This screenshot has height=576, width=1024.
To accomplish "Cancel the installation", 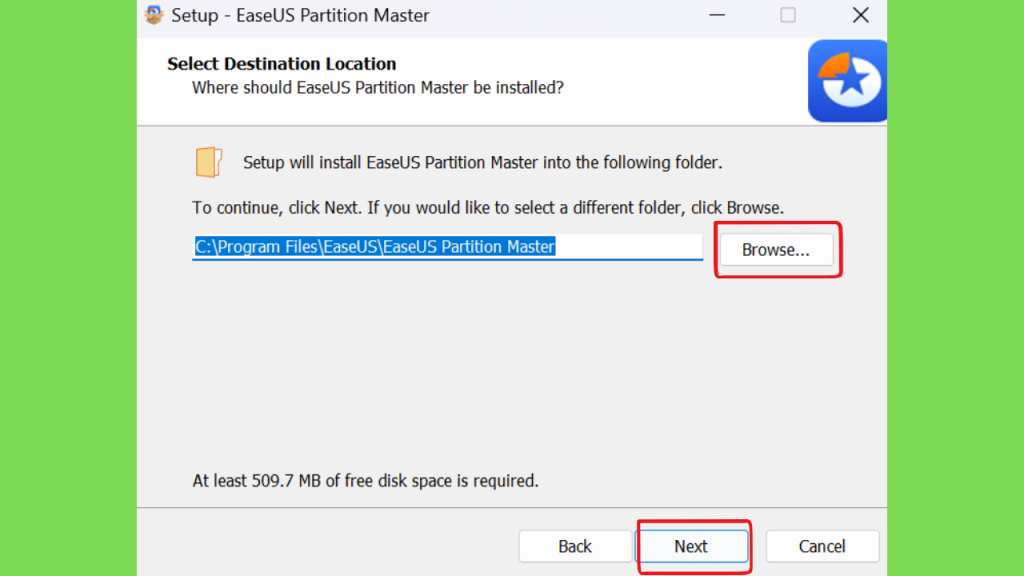I will pyautogui.click(x=822, y=546).
